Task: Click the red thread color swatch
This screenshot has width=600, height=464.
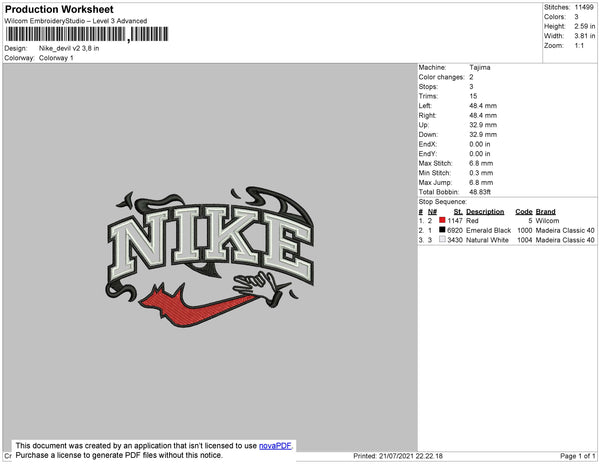Action: coord(442,220)
